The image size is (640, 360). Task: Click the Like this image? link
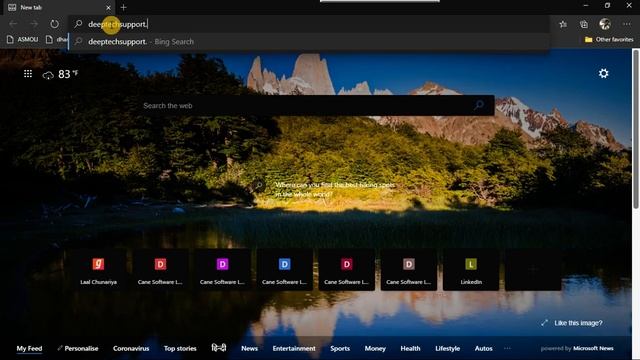[572, 323]
